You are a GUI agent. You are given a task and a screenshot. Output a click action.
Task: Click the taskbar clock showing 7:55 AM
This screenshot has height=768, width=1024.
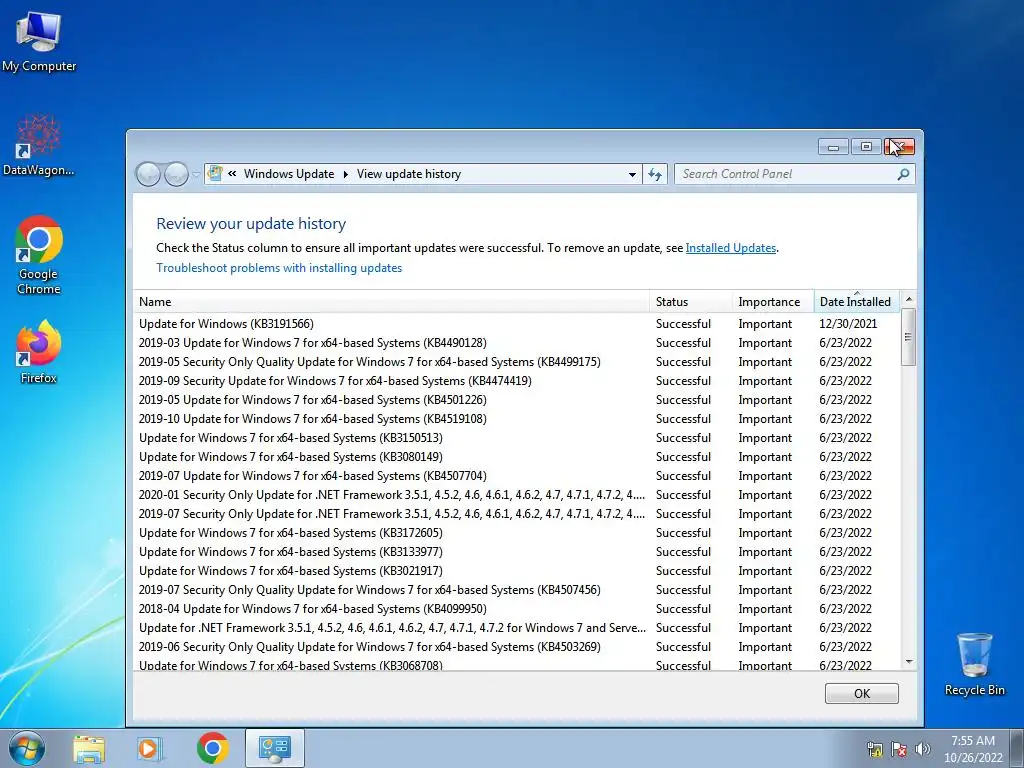972,749
